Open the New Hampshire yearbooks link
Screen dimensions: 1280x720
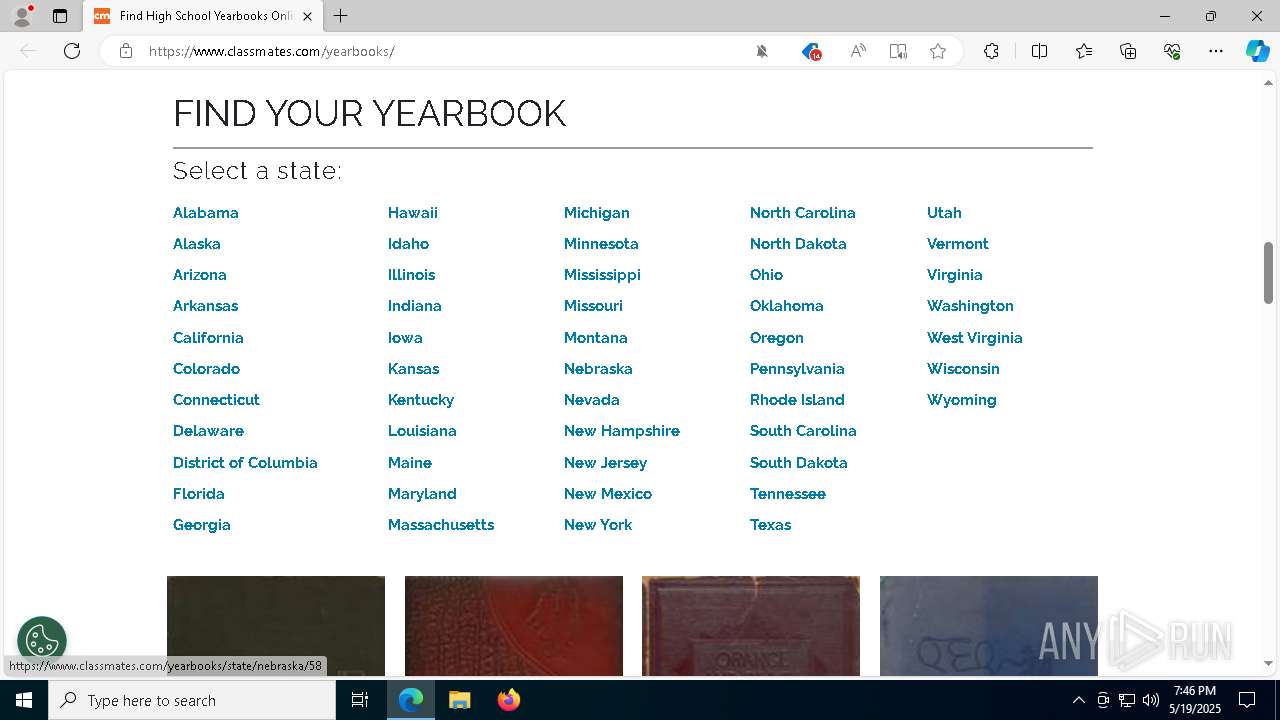(622, 431)
